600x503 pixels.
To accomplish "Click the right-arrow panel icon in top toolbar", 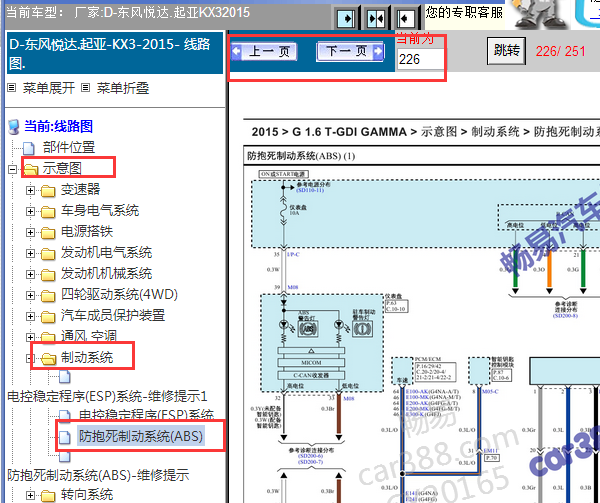I will coord(346,18).
